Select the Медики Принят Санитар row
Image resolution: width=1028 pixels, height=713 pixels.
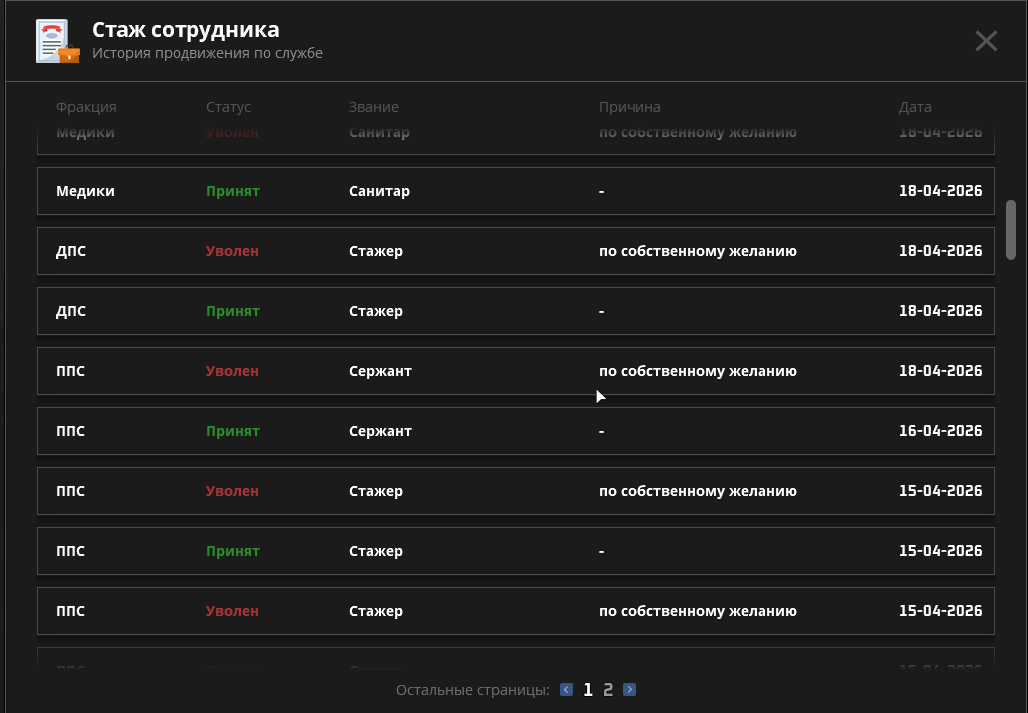click(x=515, y=191)
